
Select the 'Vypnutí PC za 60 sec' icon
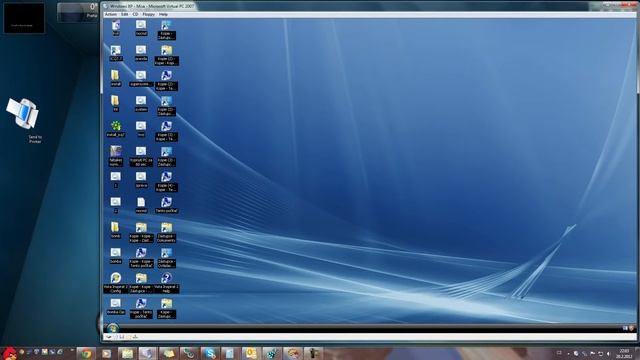pos(141,156)
